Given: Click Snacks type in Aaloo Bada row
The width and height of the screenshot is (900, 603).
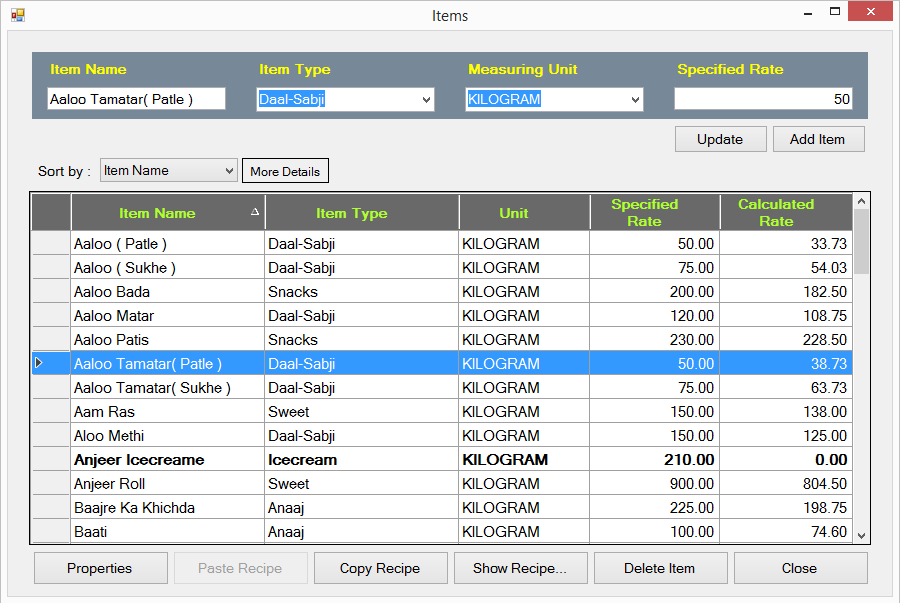Looking at the screenshot, I should (x=362, y=292).
